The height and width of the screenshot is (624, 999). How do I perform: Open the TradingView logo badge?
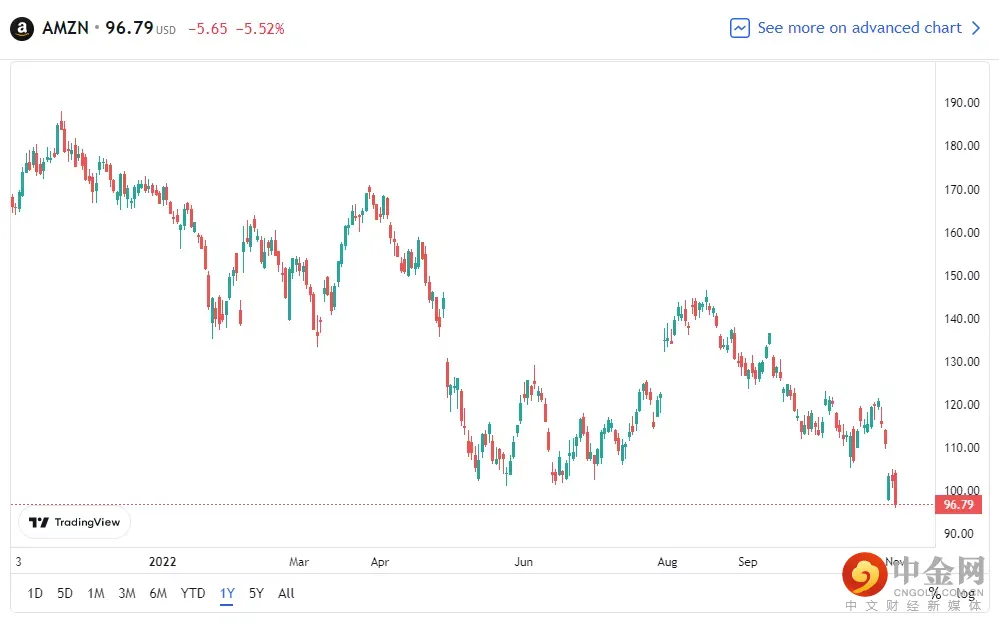coord(74,522)
